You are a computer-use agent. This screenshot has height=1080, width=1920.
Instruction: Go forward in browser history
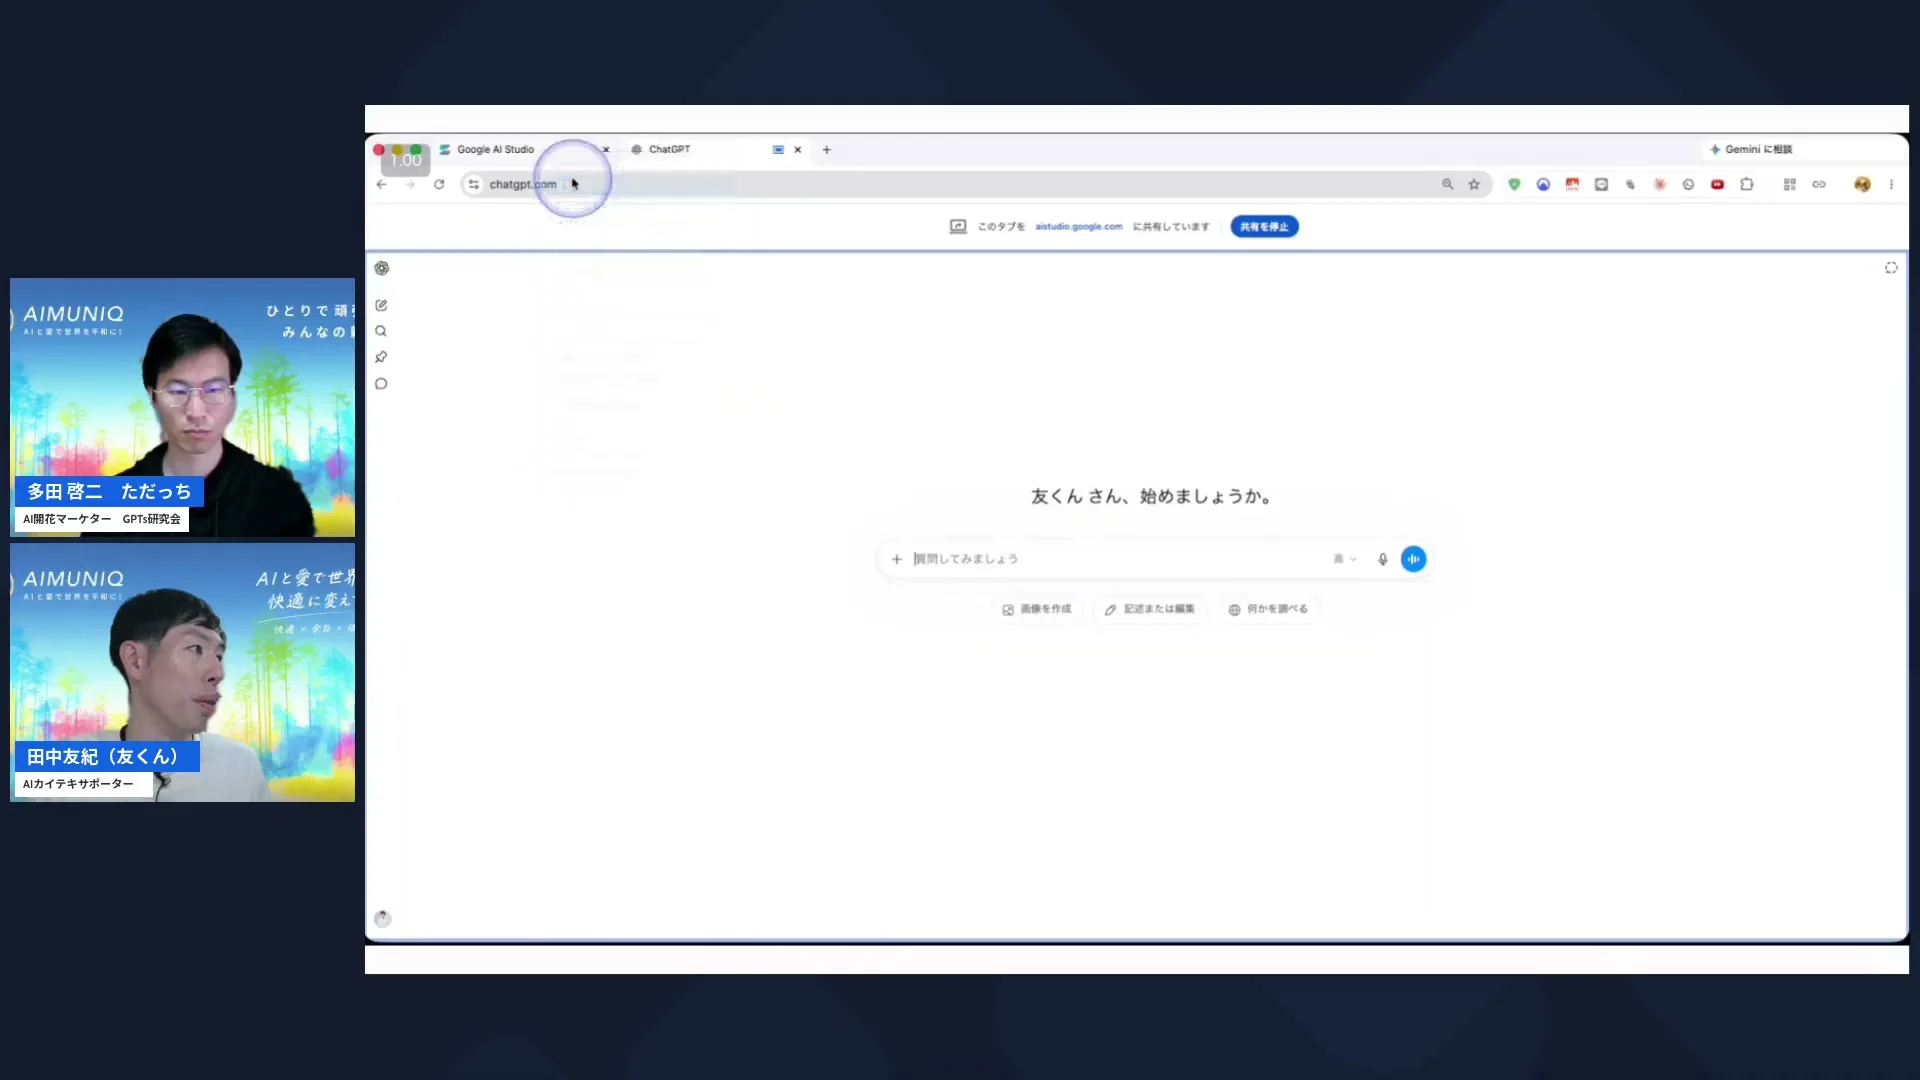tap(410, 184)
